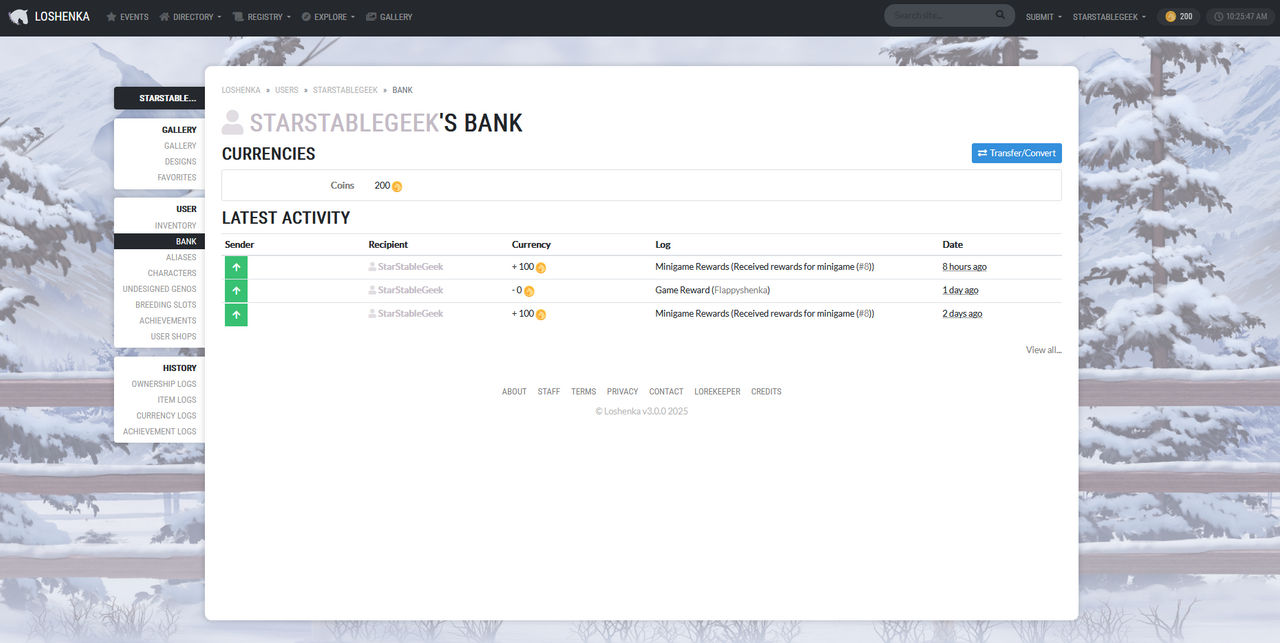Open Characters in the sidebar

[x=172, y=273]
